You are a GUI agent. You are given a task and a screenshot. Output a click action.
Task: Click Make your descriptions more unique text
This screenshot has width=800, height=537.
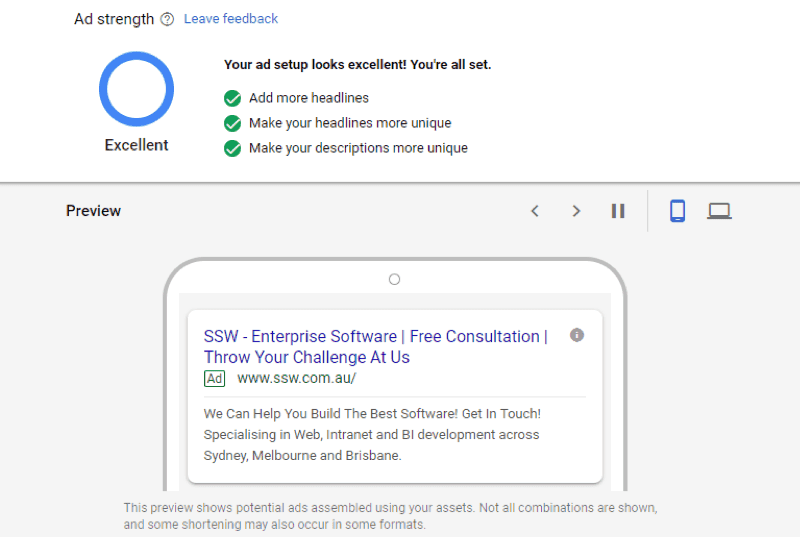tap(358, 148)
